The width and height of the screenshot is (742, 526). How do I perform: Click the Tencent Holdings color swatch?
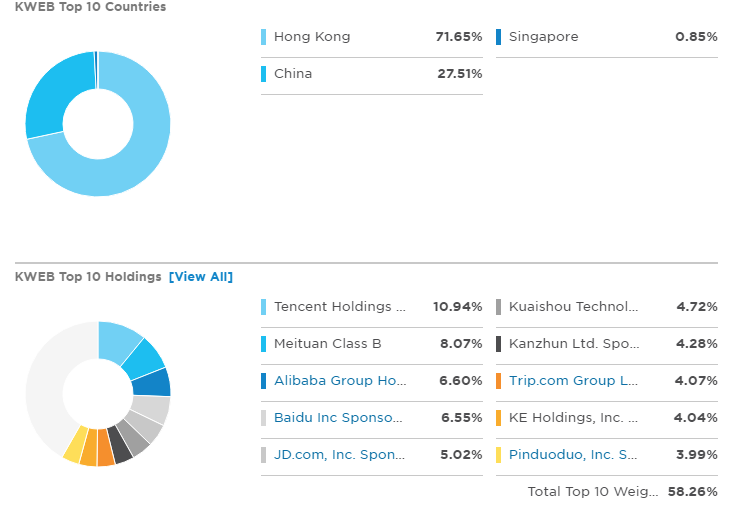[264, 307]
